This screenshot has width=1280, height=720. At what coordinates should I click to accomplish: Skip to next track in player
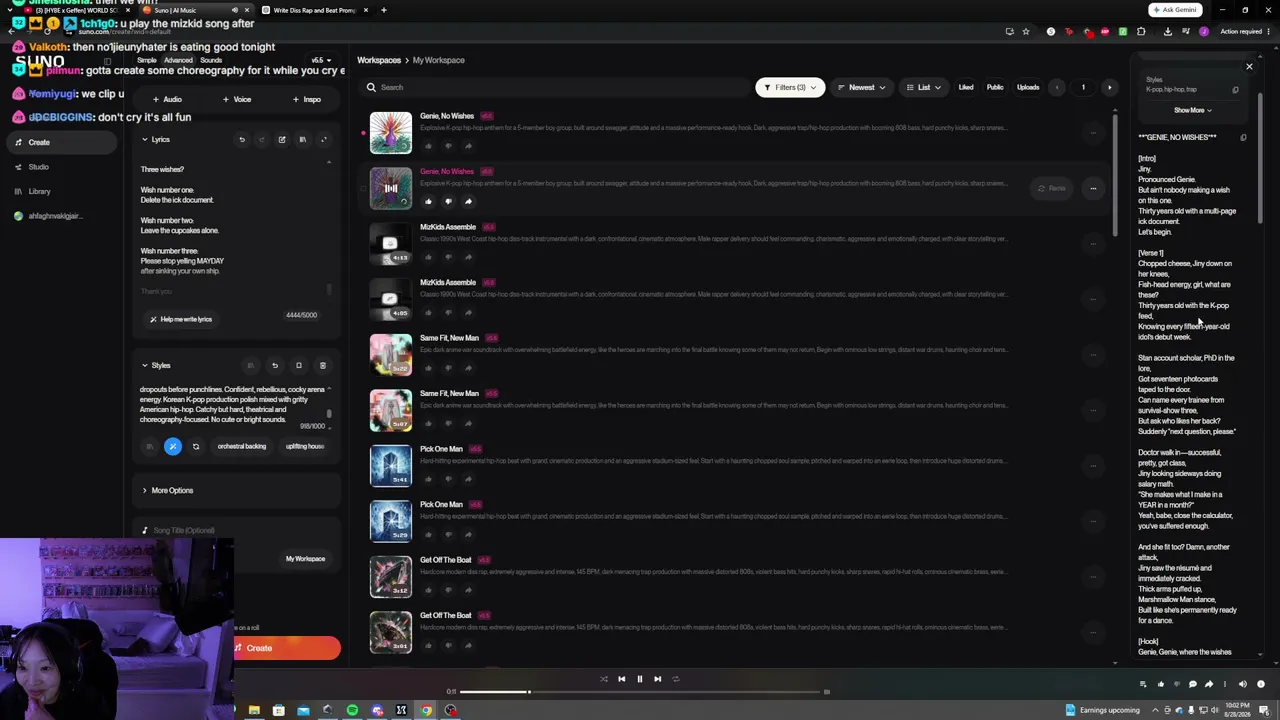point(657,679)
